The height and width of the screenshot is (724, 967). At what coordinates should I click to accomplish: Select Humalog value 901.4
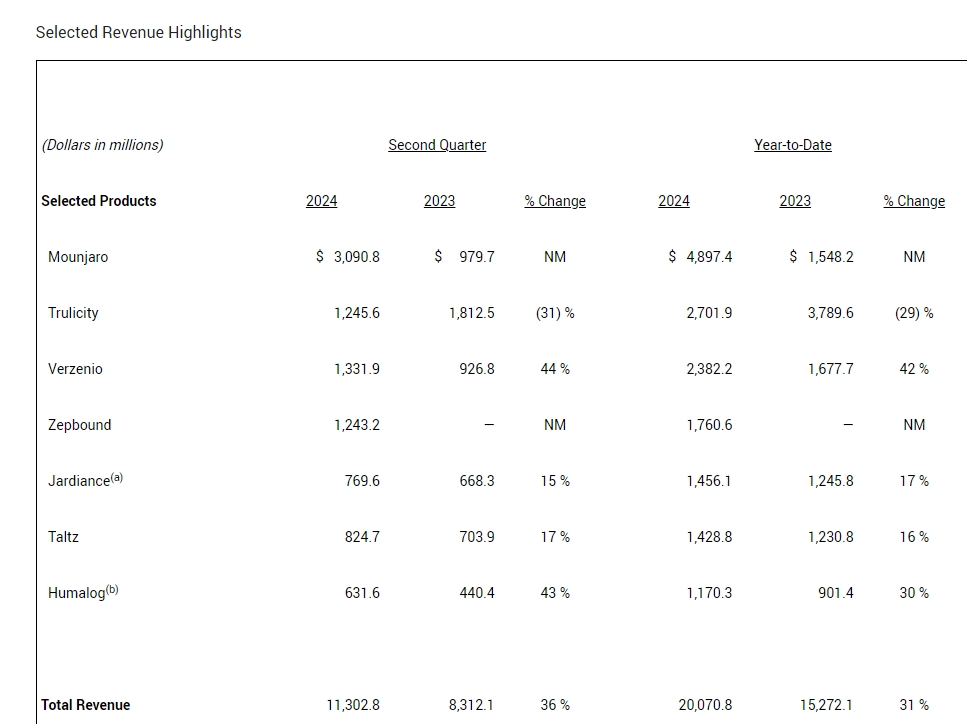[836, 593]
